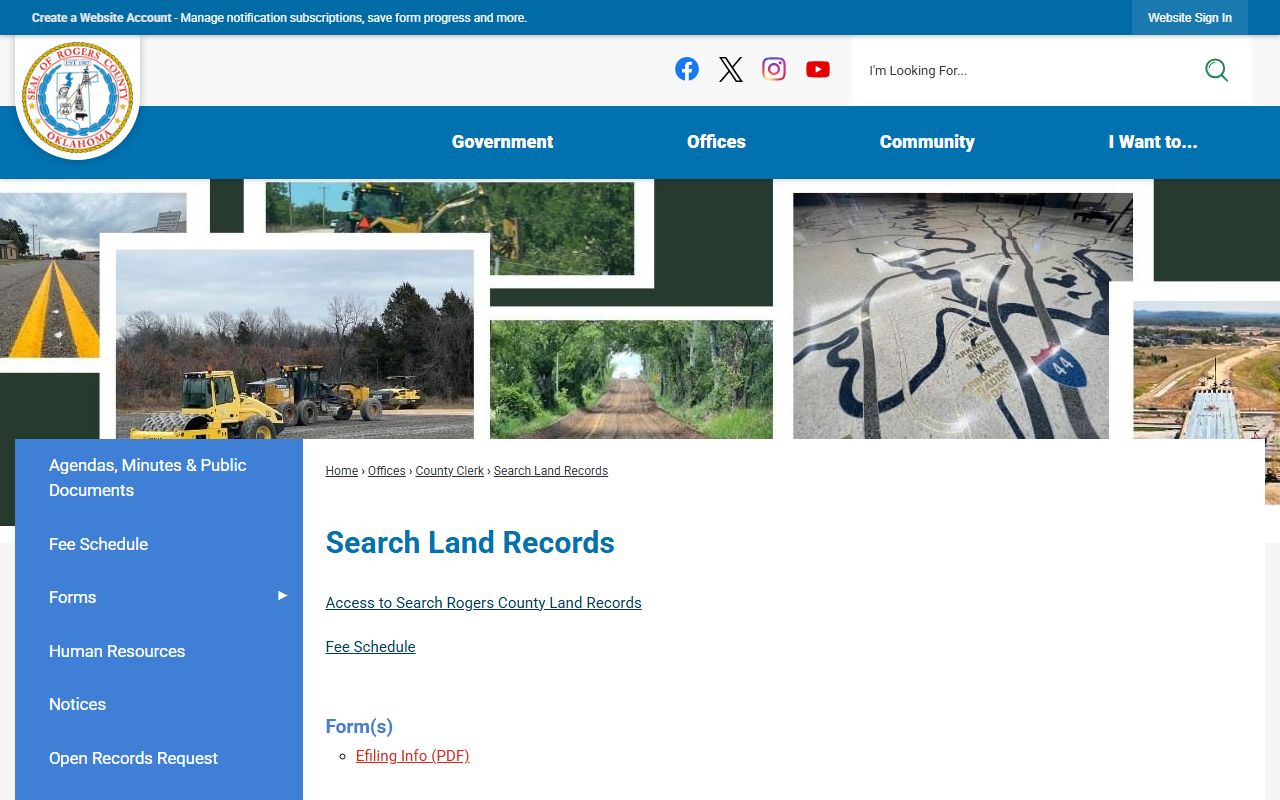Open the Government menu
The image size is (1280, 800).
tap(502, 142)
